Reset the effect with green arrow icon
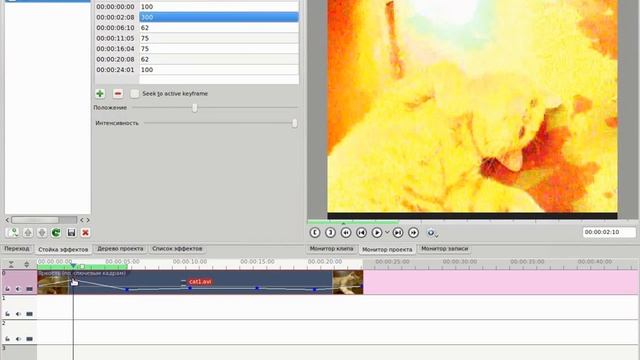Viewport: 640px width, 360px height. click(56, 233)
